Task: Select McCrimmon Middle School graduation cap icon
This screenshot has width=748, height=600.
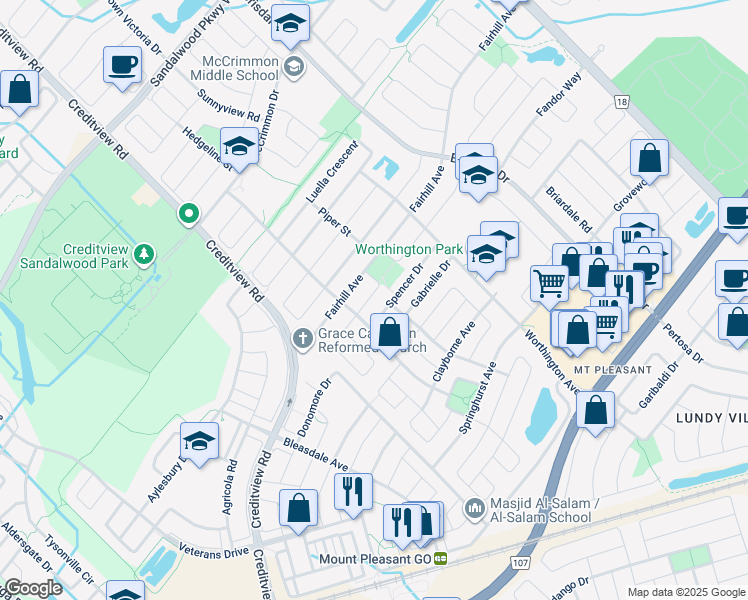Action: point(294,68)
